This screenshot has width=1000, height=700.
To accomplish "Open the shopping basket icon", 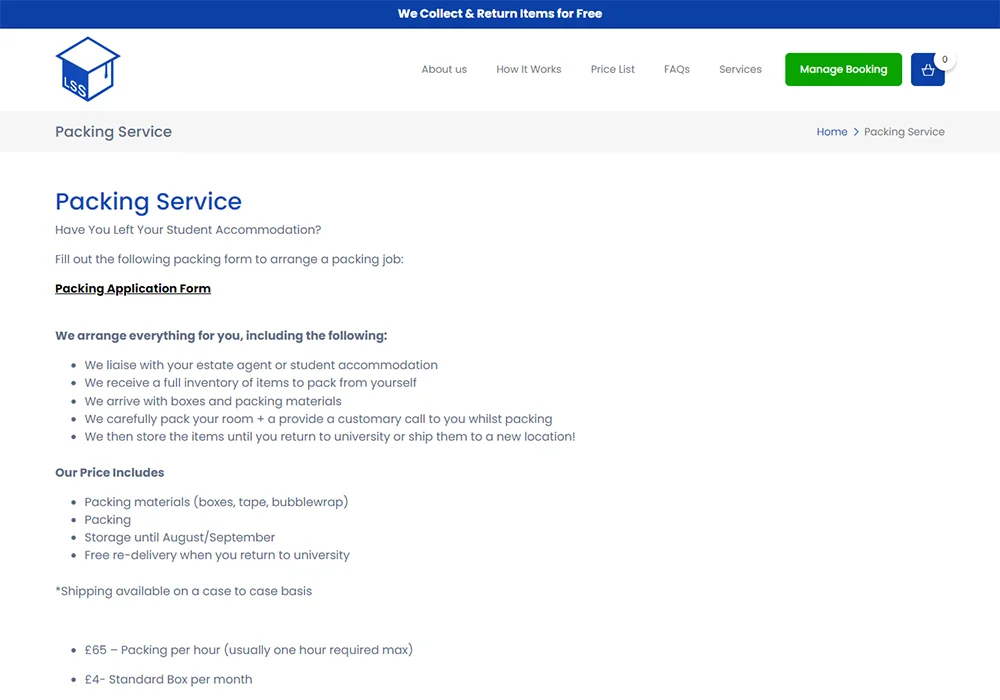I will click(927, 70).
